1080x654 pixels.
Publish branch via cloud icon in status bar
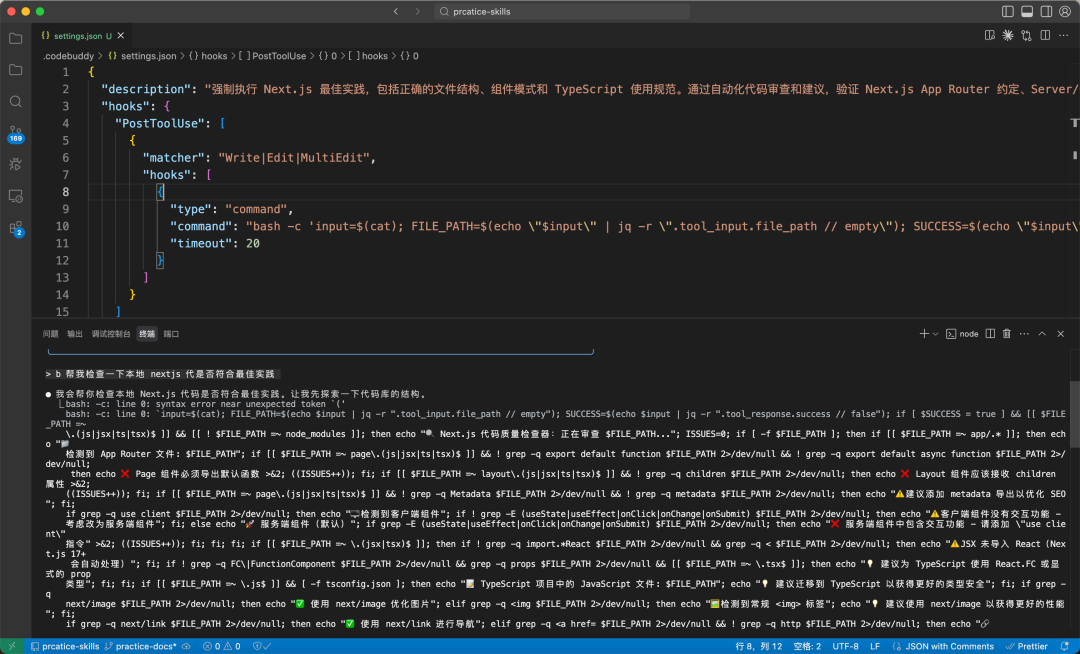point(186,646)
